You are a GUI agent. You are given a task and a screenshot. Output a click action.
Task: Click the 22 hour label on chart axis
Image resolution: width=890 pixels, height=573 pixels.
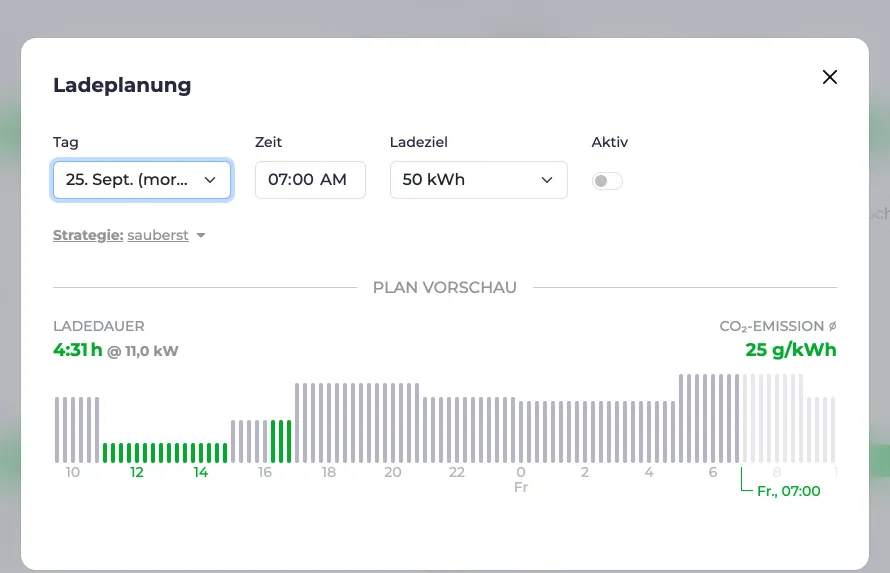tap(457, 472)
